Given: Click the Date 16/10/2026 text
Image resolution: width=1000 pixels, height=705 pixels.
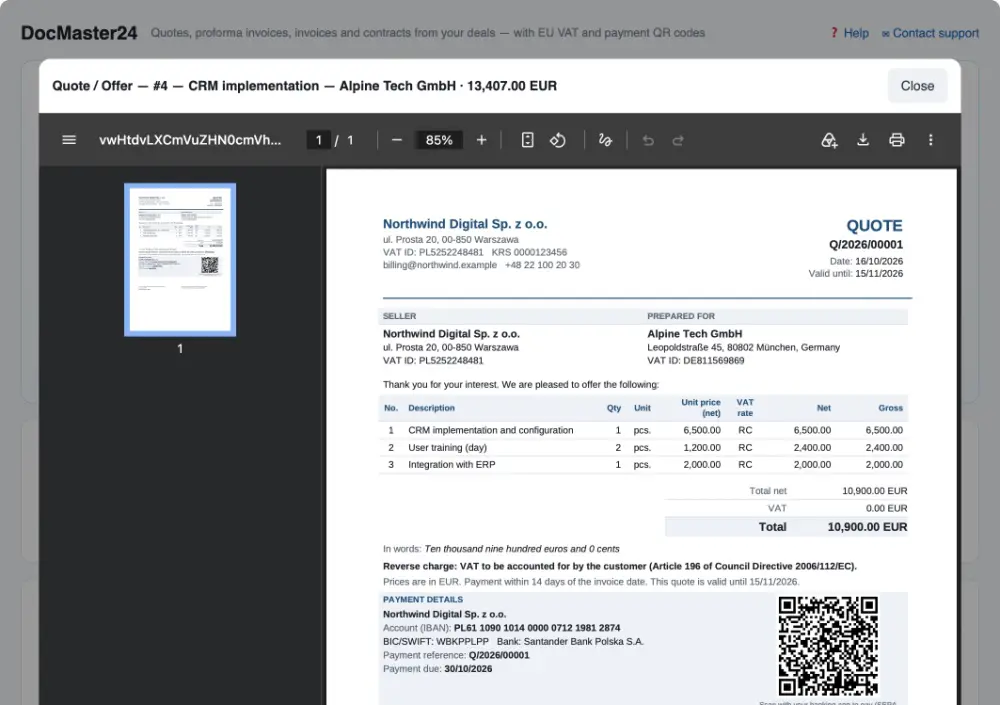Looking at the screenshot, I should tap(866, 261).
